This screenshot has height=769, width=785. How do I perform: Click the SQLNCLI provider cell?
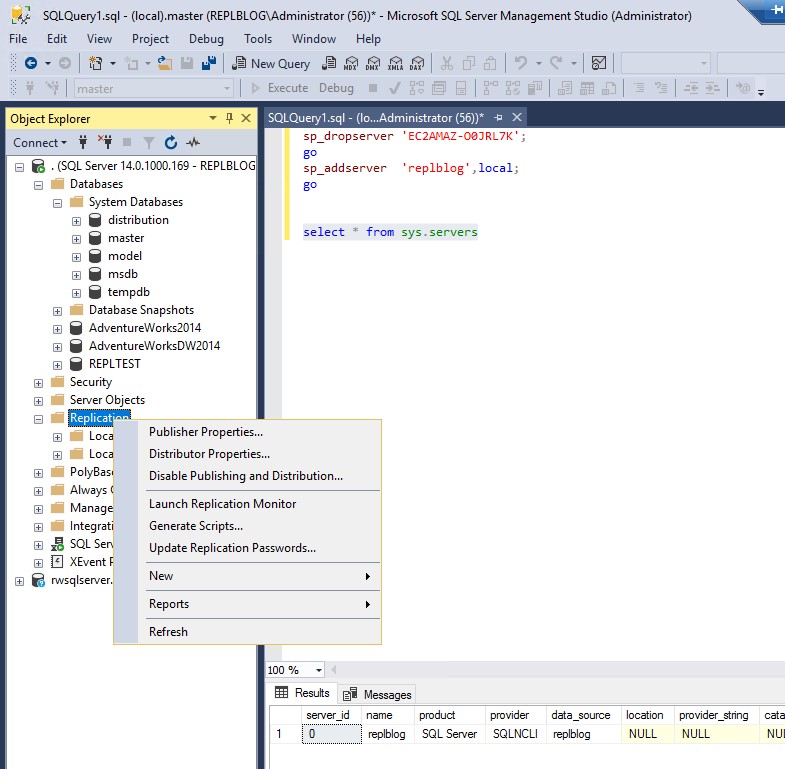515,734
